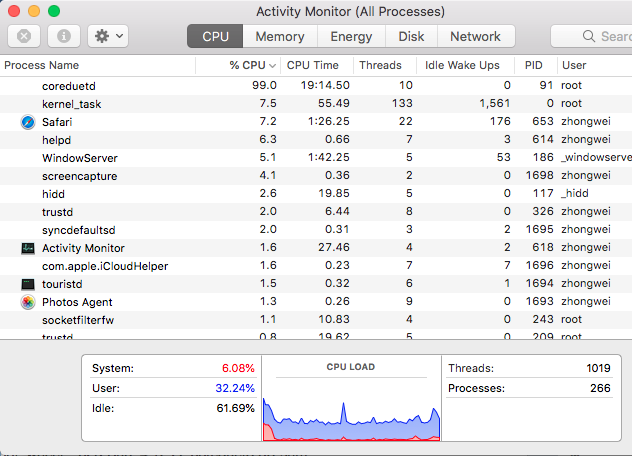The height and width of the screenshot is (456, 632).
Task: Click PID 1698 for screencapture
Action: coord(540,175)
